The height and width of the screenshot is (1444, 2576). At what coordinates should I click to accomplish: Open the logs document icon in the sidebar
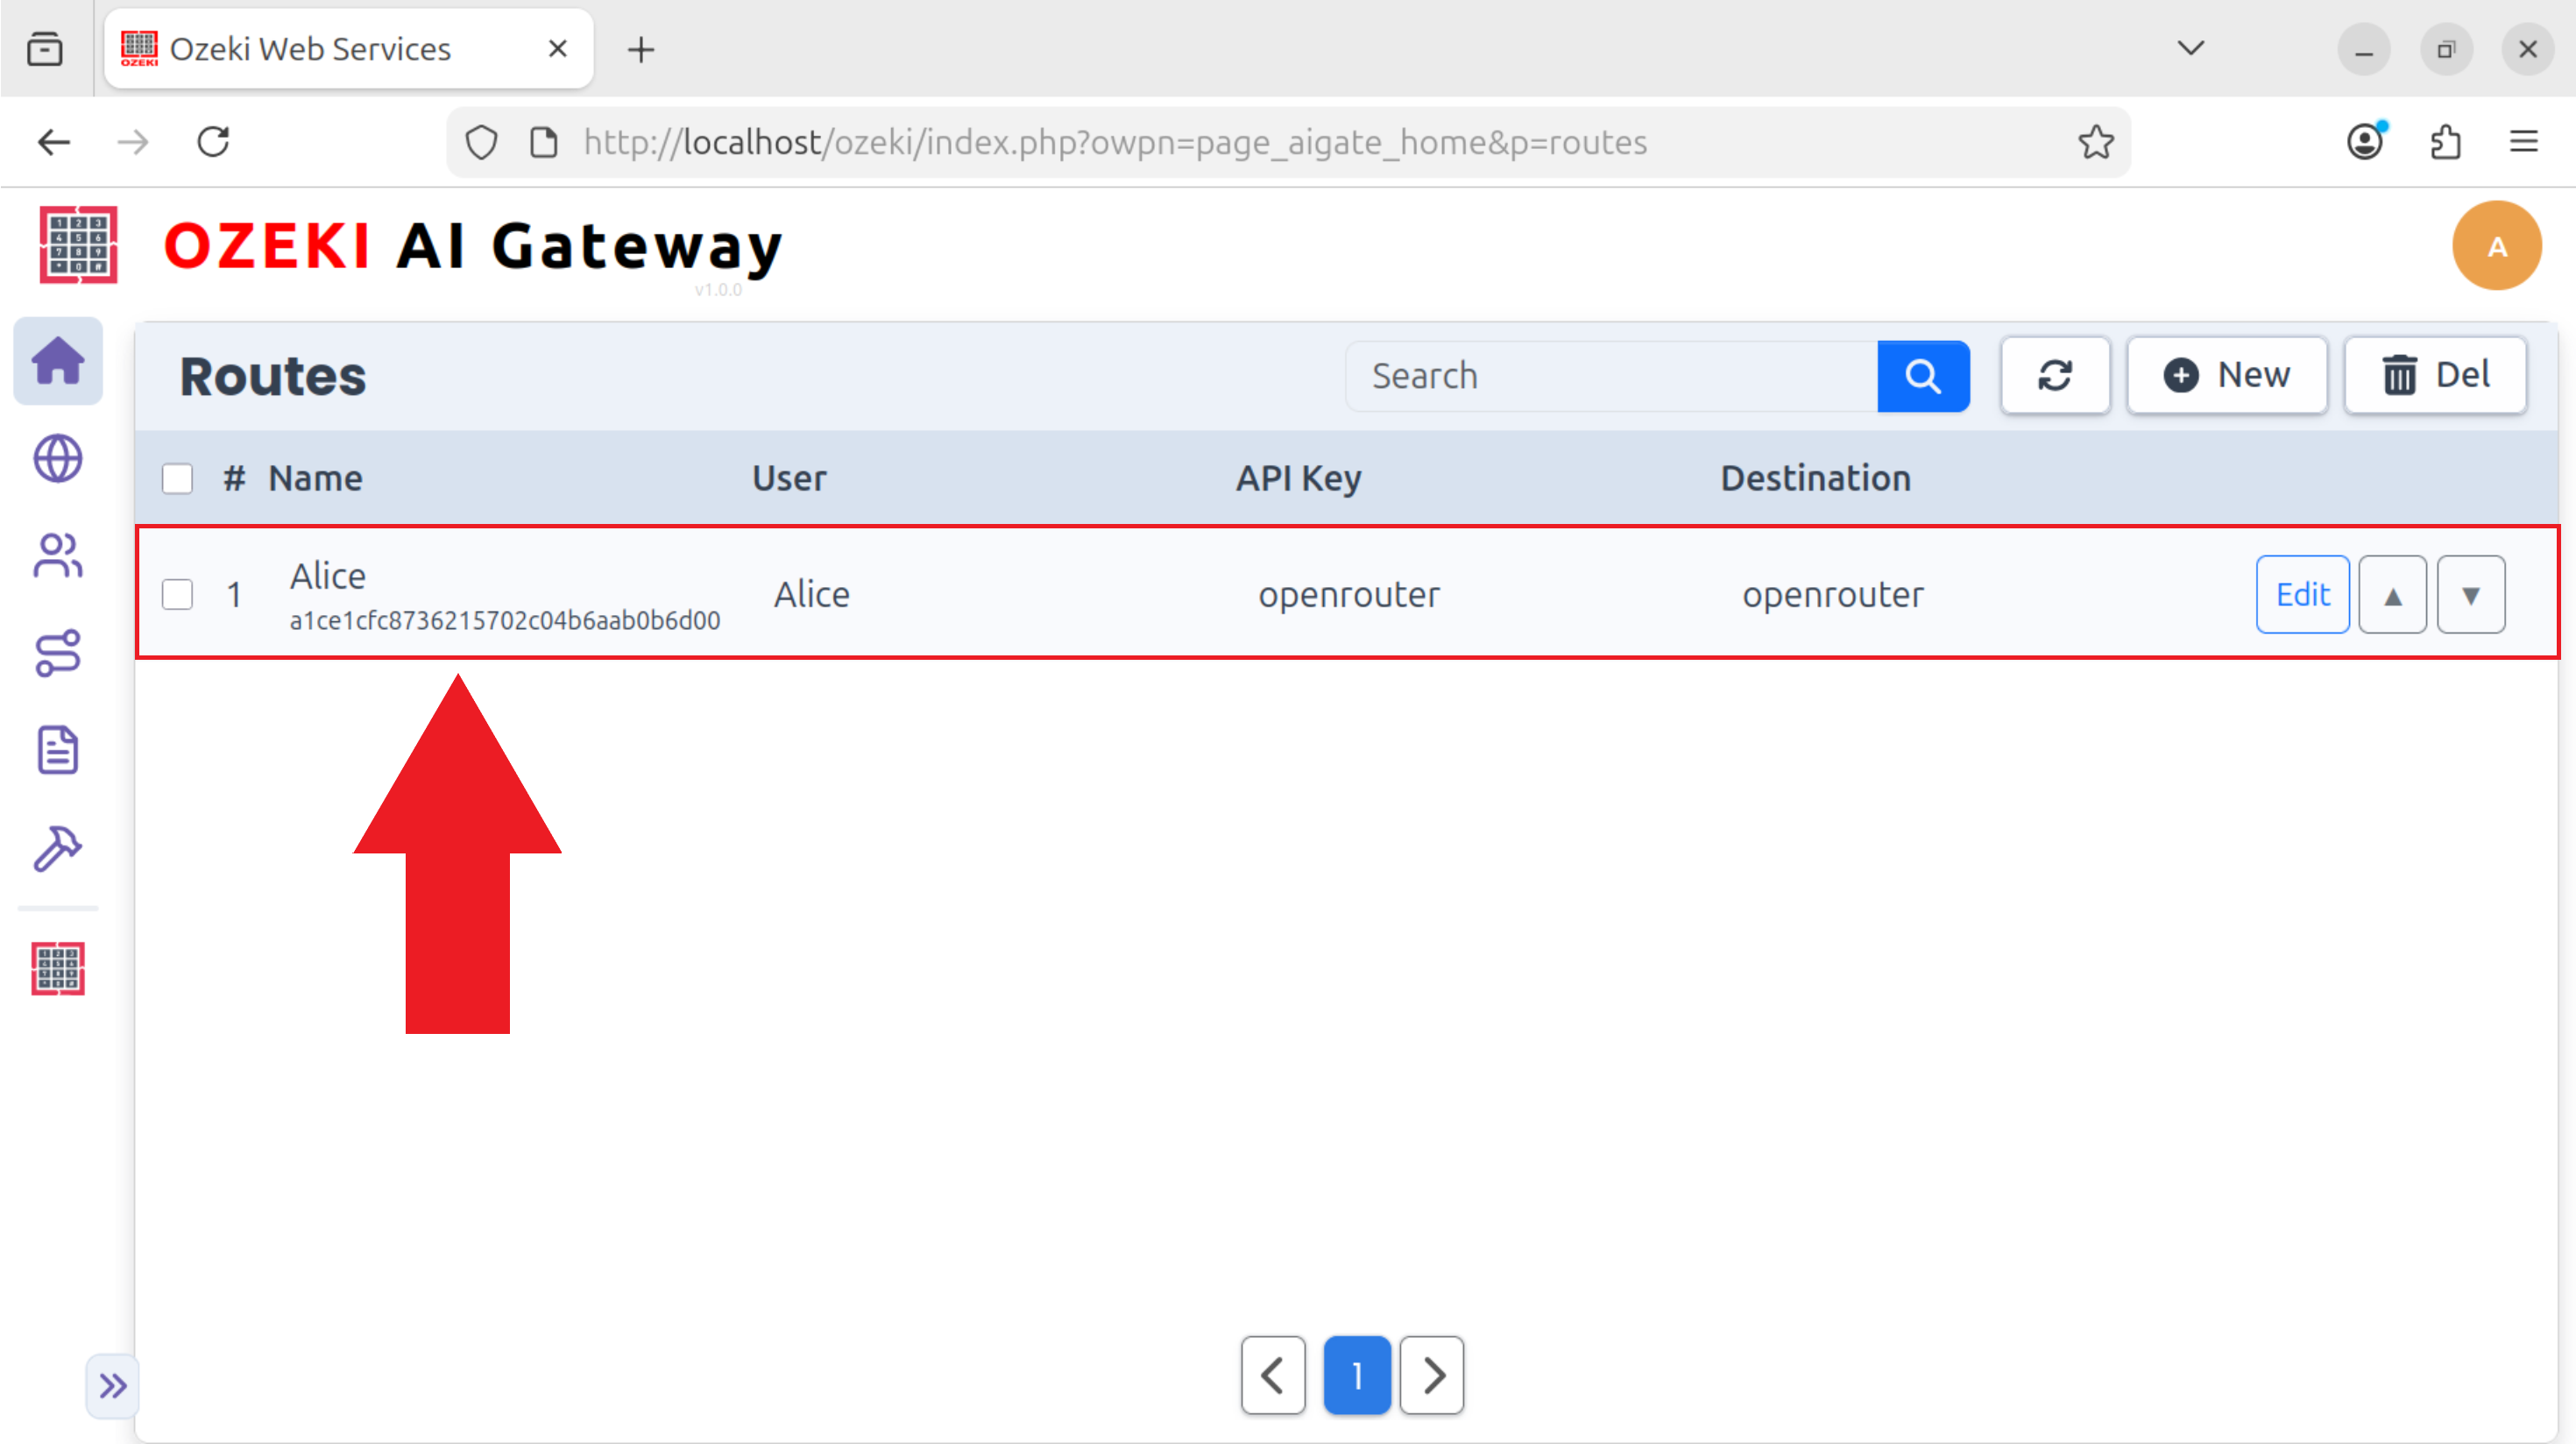pyautogui.click(x=57, y=750)
